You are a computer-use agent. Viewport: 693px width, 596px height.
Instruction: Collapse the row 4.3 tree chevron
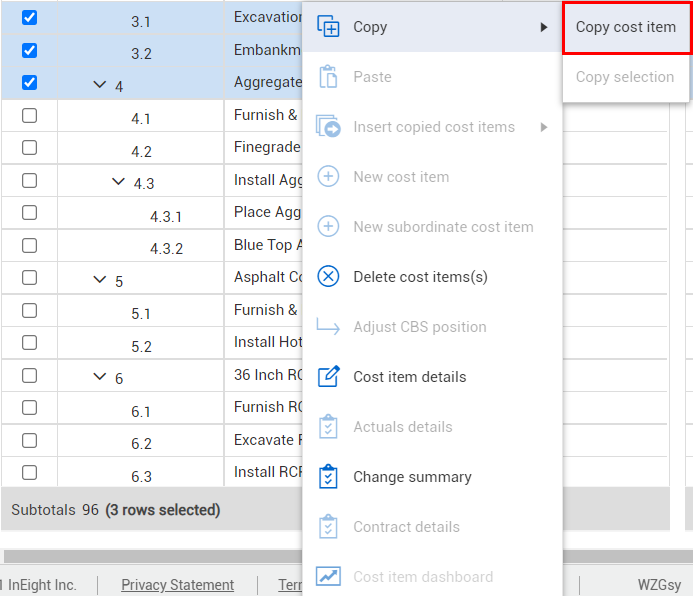pyautogui.click(x=118, y=182)
